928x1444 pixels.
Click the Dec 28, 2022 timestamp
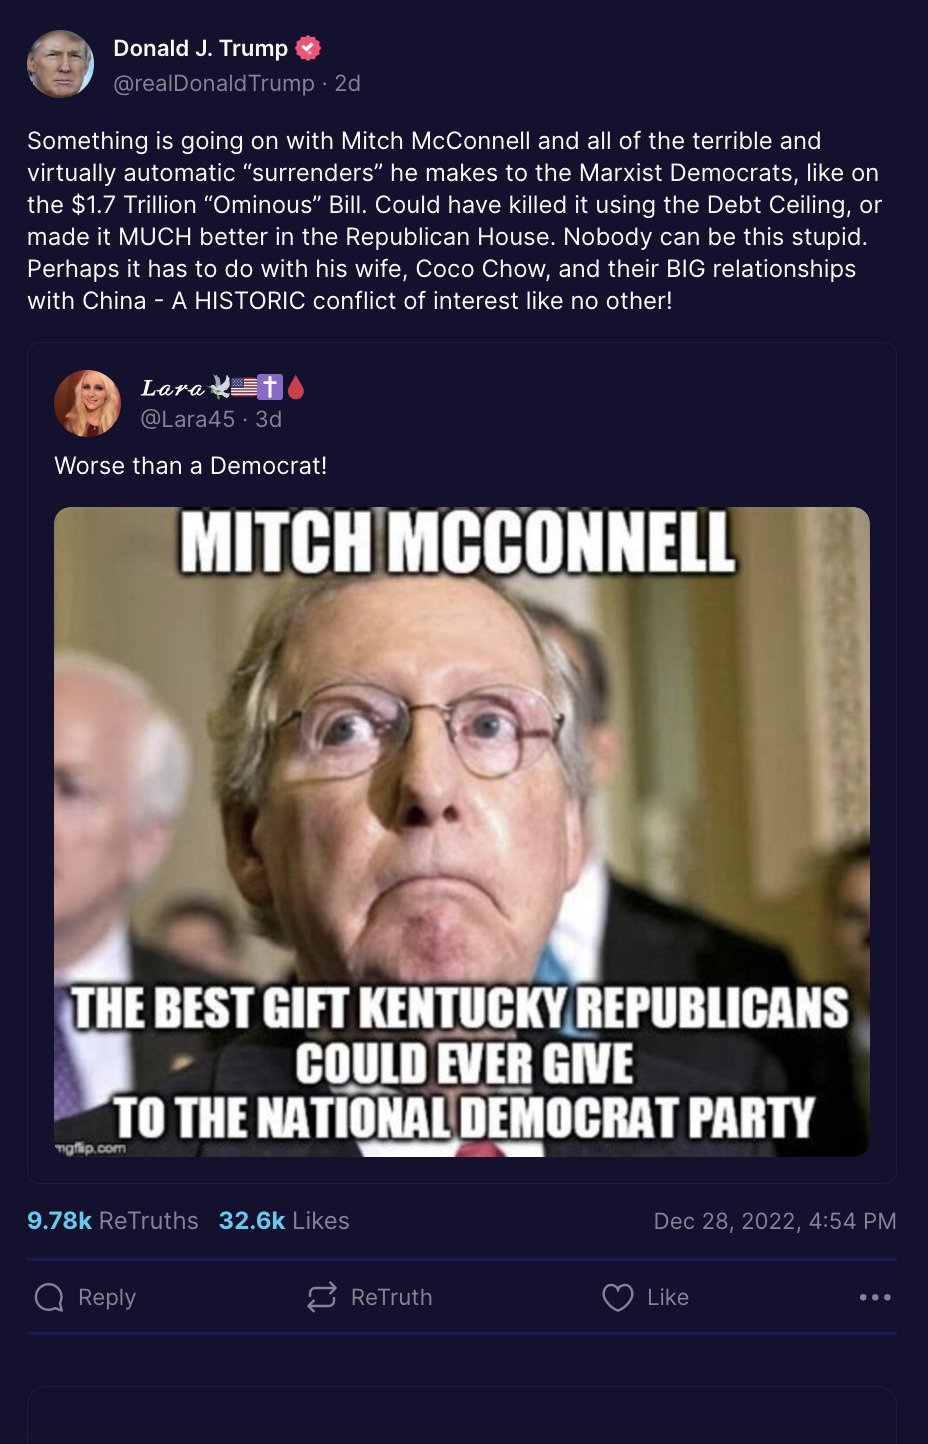click(x=775, y=1221)
